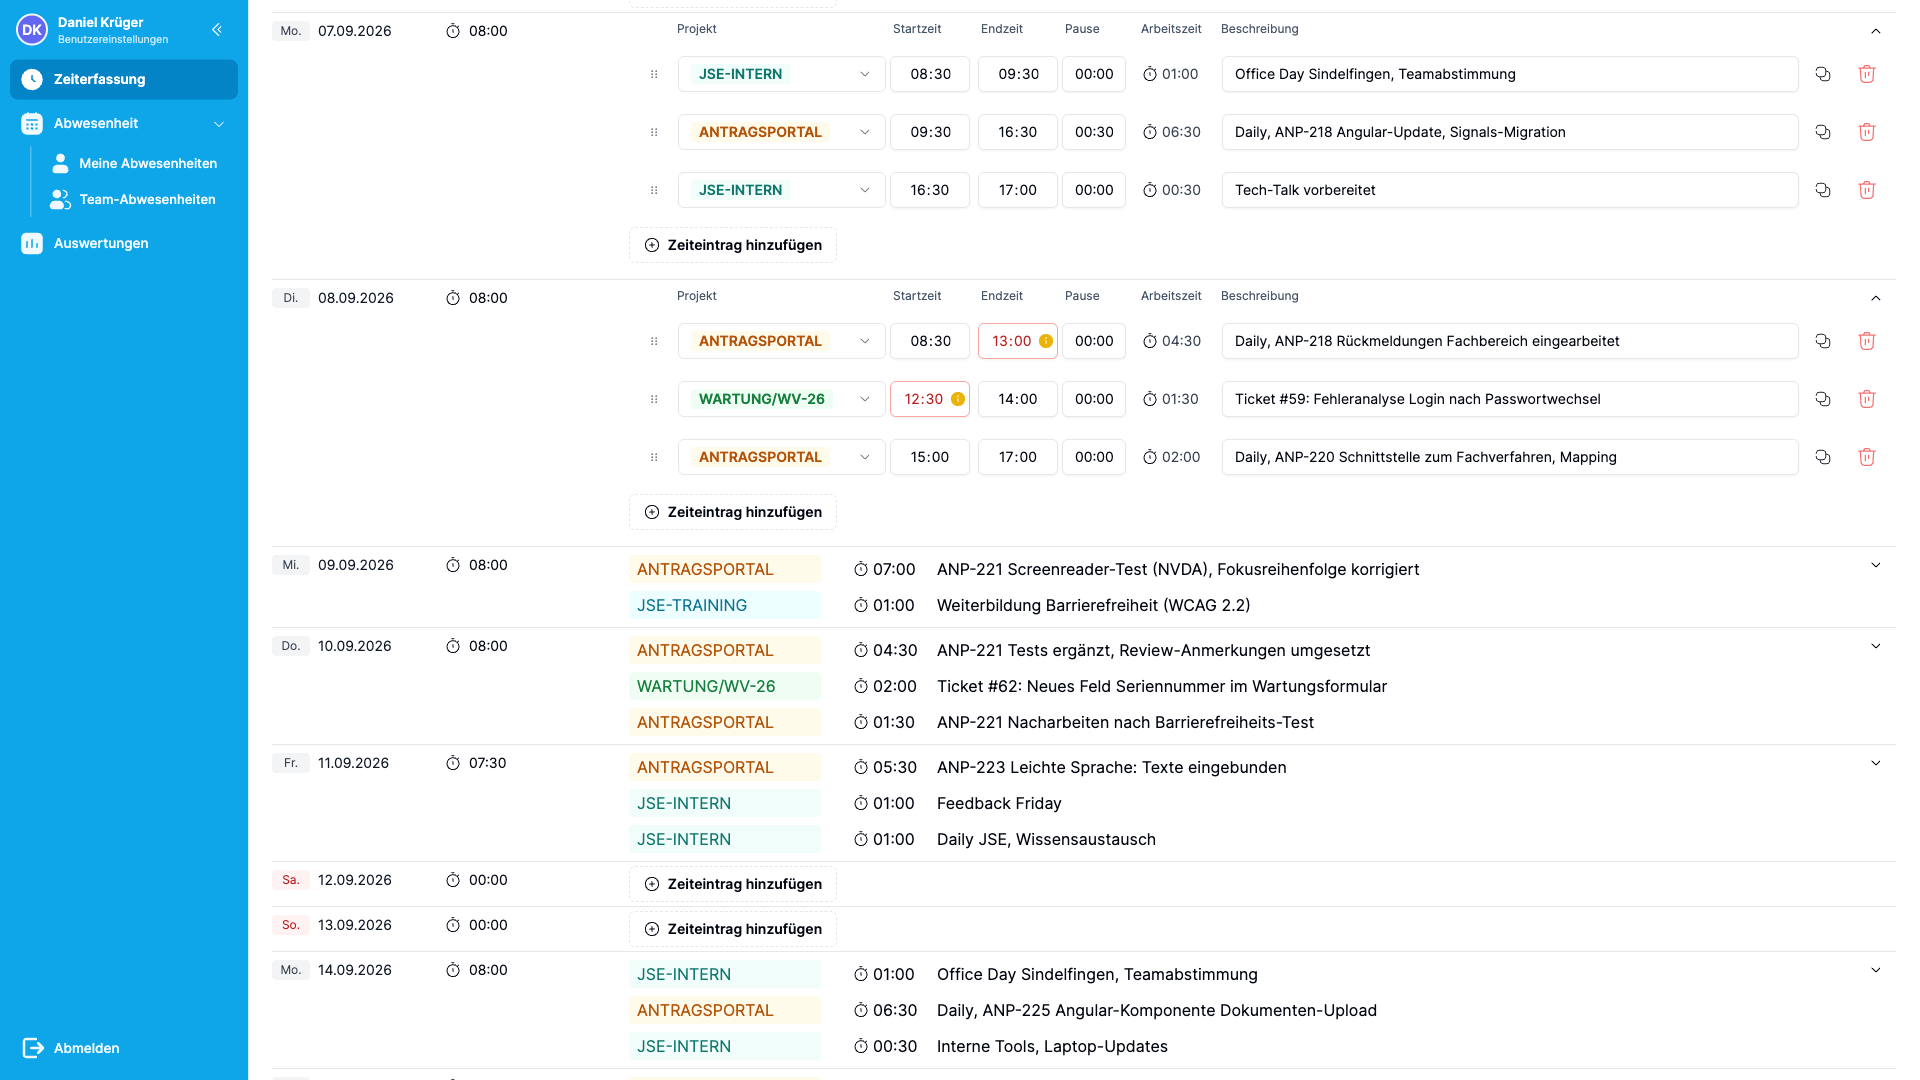
Task: Copy the Ticket #59 Fehleranalyse entry
Action: click(x=1823, y=399)
